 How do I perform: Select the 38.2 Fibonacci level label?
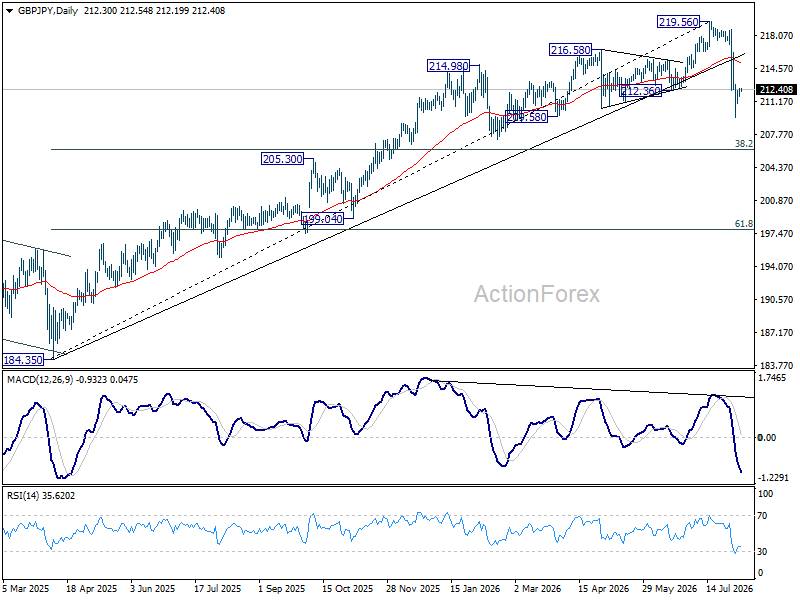pyautogui.click(x=743, y=144)
